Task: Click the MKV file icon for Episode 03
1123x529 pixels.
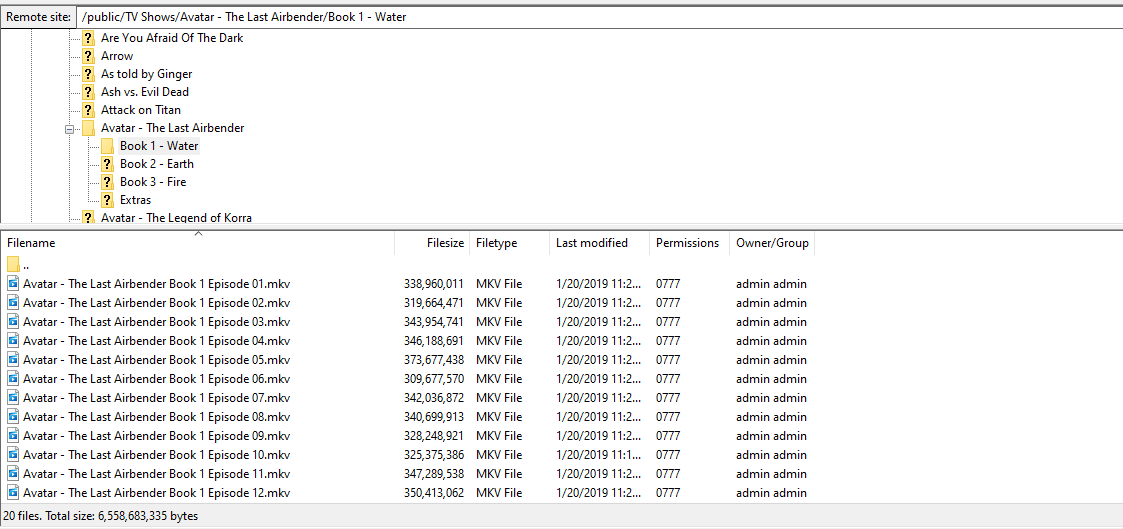Action: [14, 321]
